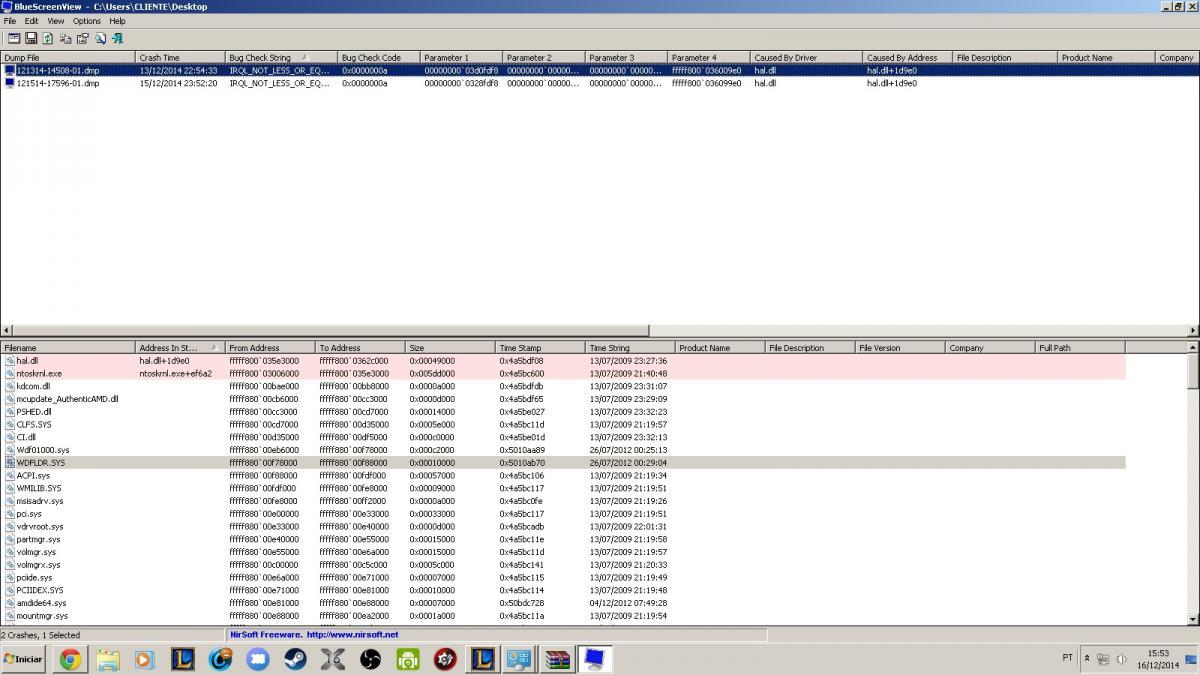Sort lower pane by Time Stamp column

point(541,348)
